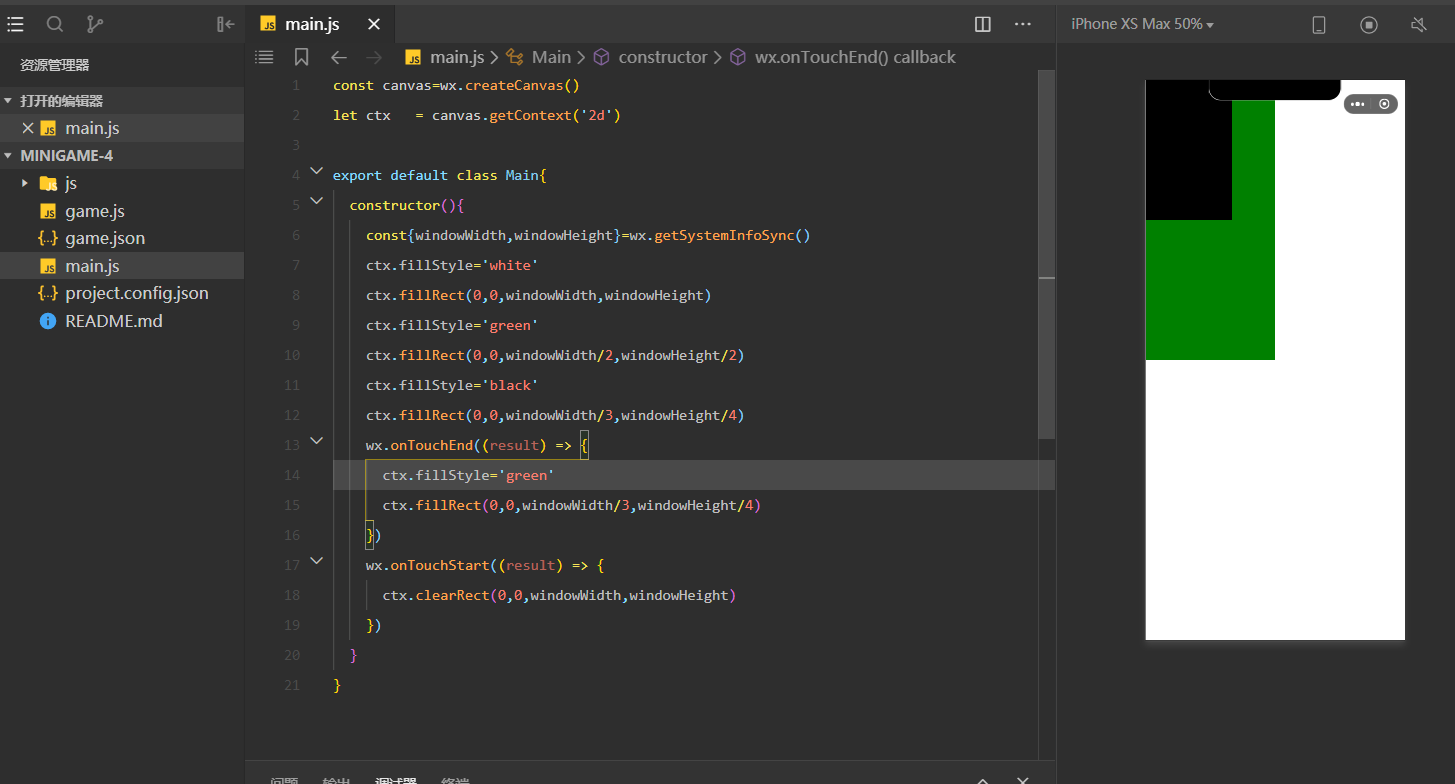This screenshot has width=1455, height=784.
Task: Click the ctx.fillStyle='white' line
Action: [x=452, y=265]
